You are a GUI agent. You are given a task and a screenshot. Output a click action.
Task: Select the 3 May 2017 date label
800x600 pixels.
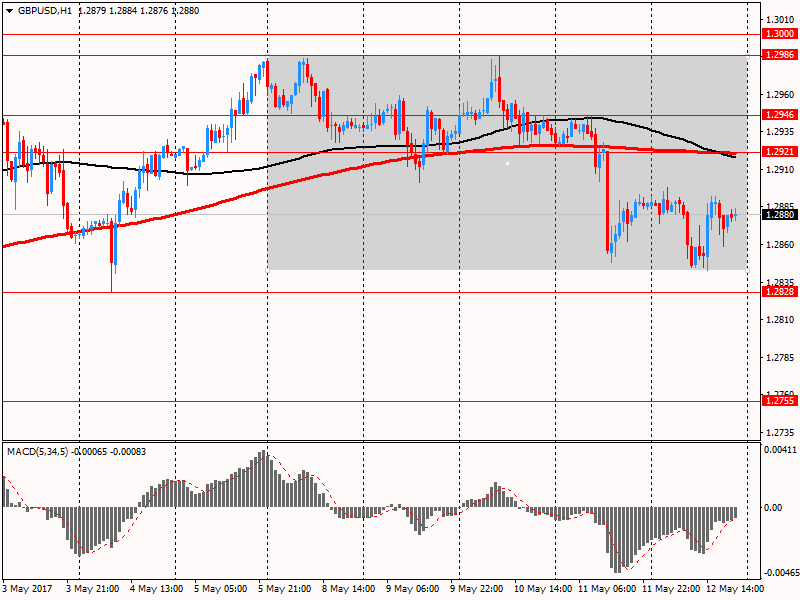[28, 589]
